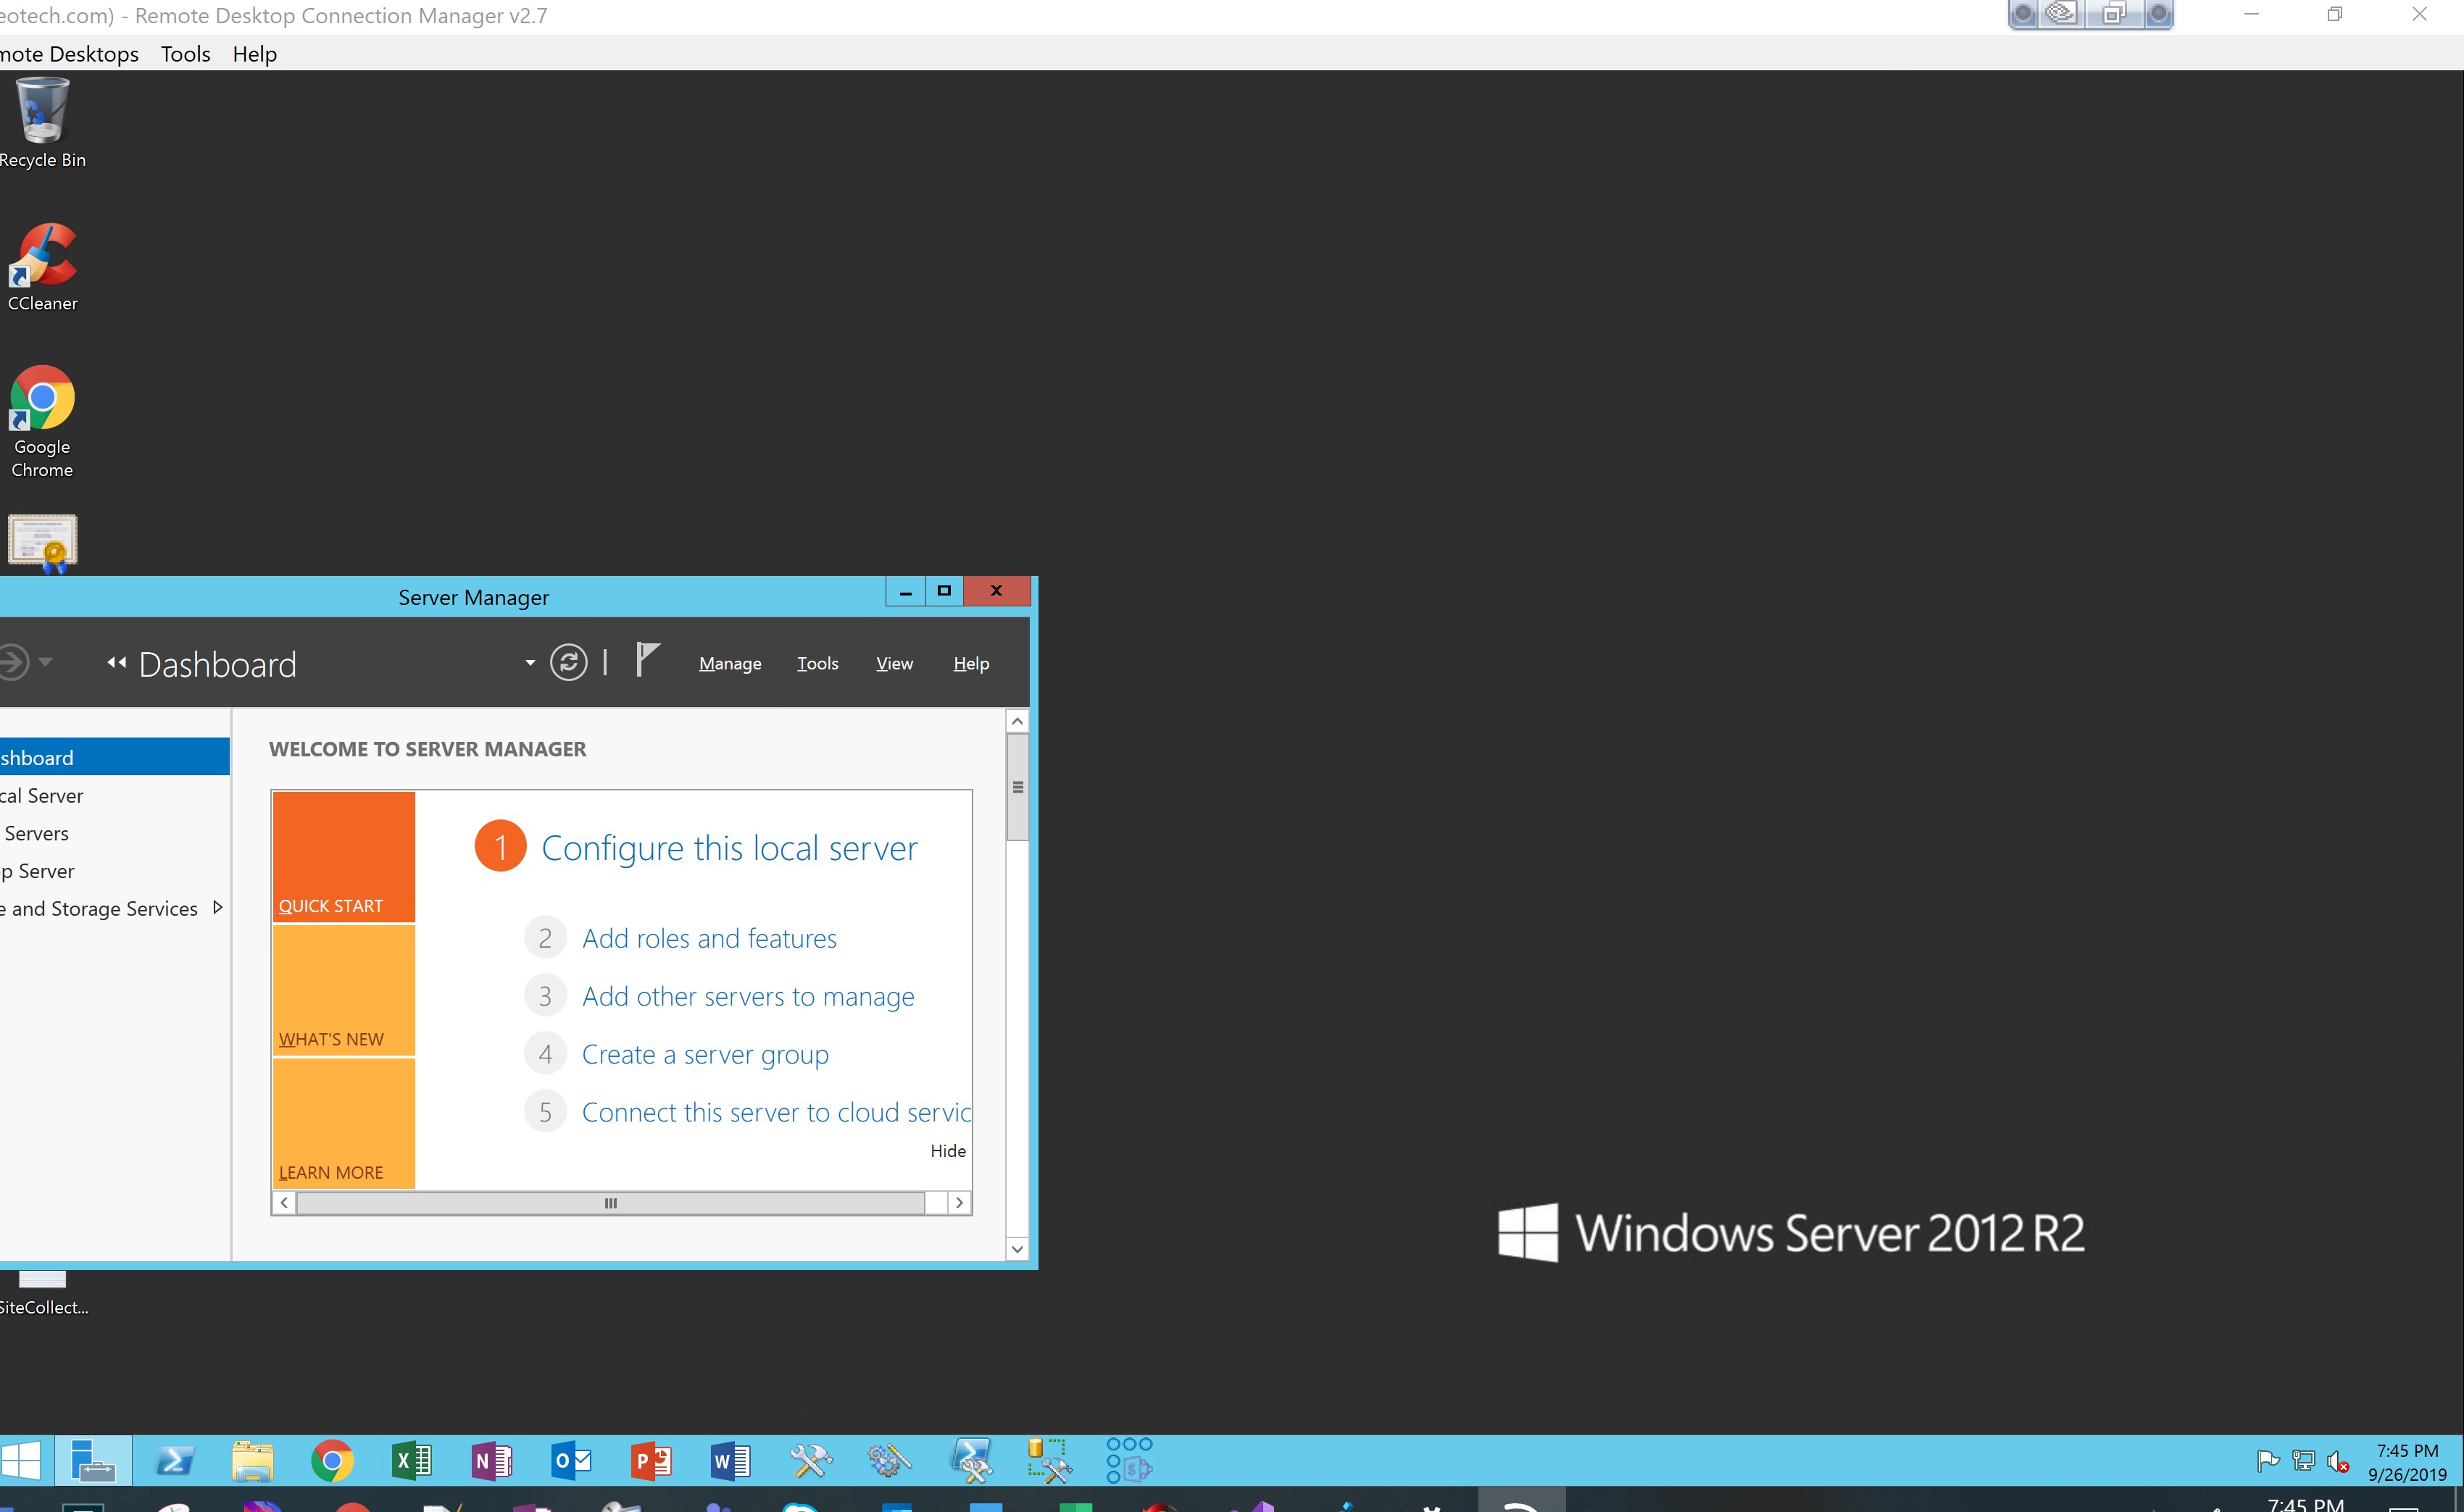Select the SiteCollect... desktop file
The image size is (2464, 1512).
[43, 1294]
